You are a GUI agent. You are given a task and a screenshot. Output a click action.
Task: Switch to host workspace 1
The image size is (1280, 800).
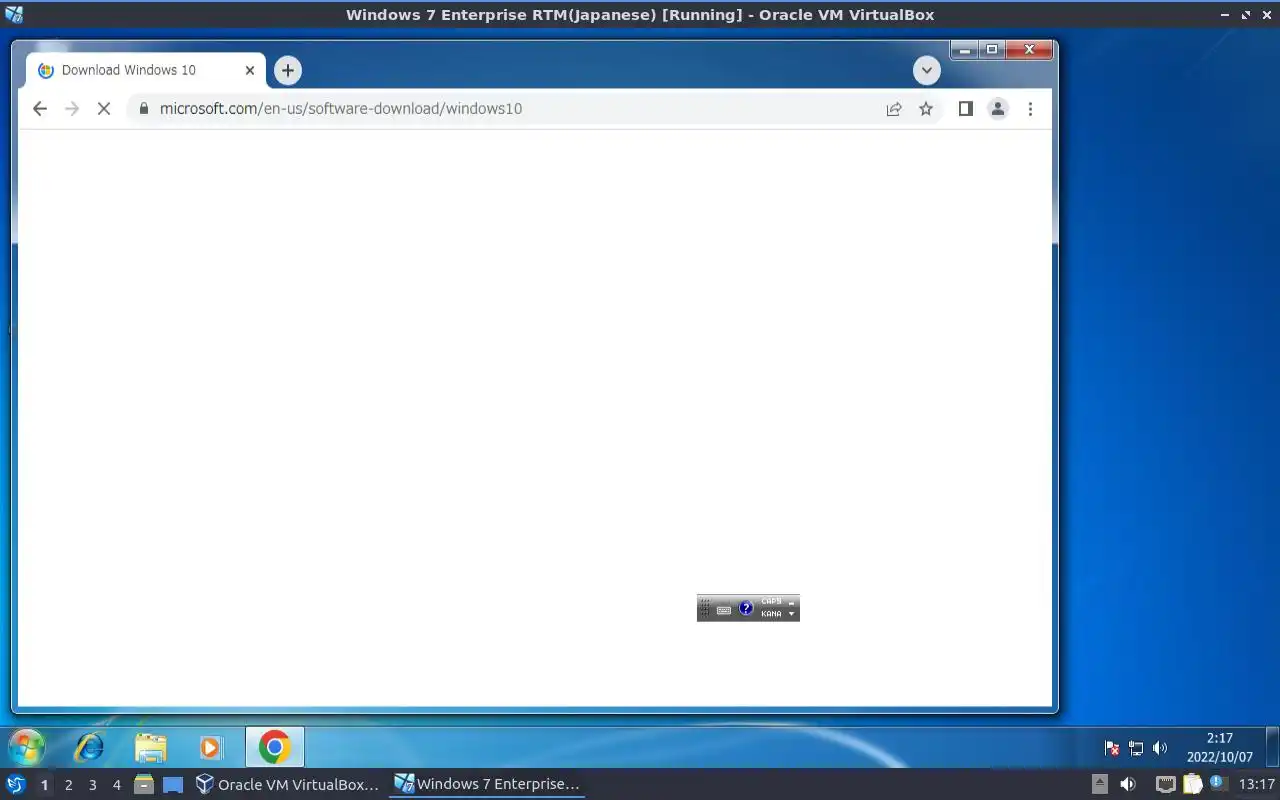point(44,785)
